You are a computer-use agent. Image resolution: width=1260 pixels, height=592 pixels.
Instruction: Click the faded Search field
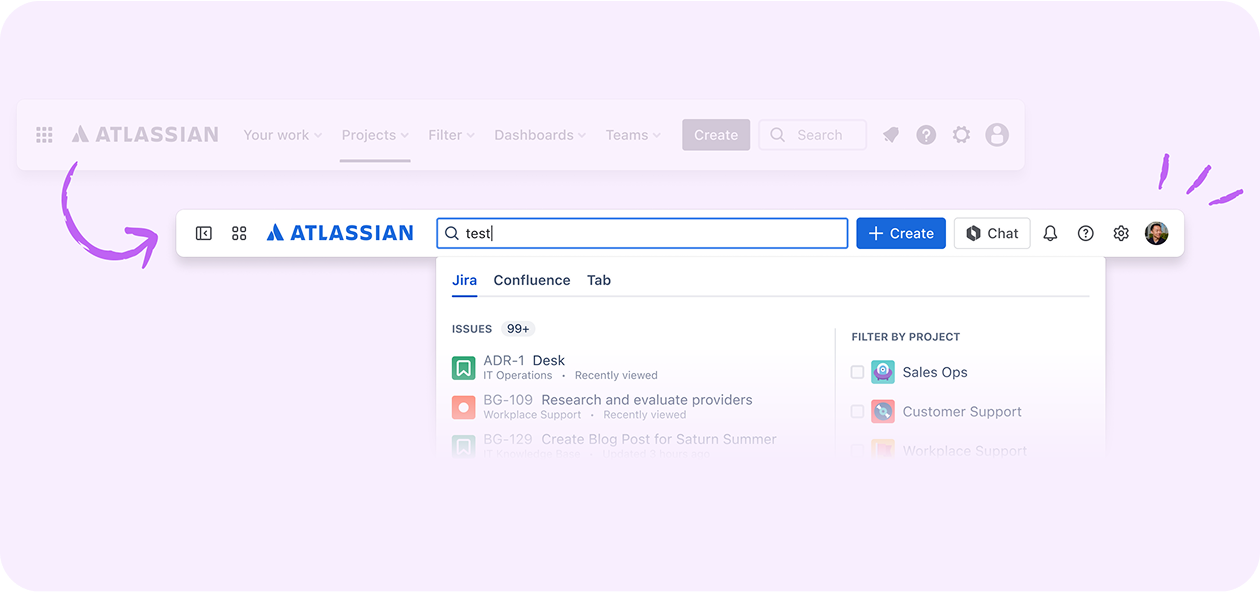click(812, 135)
